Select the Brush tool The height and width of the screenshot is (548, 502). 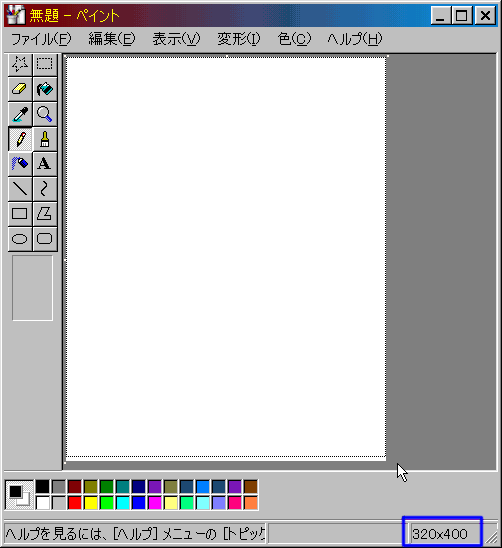(45, 139)
